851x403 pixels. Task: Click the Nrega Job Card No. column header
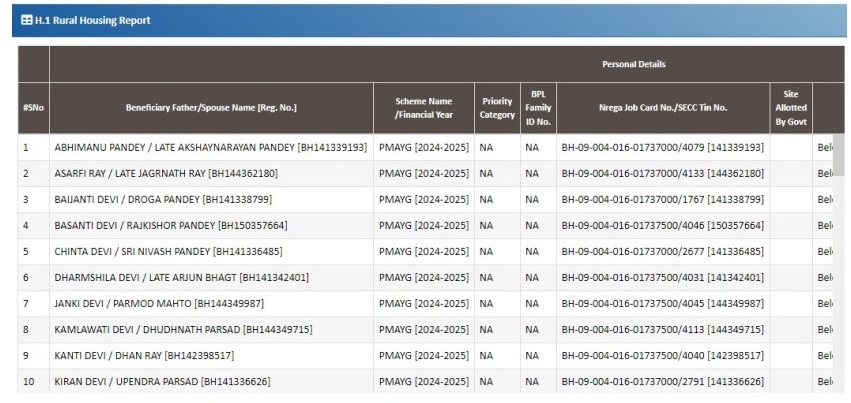[x=658, y=107]
